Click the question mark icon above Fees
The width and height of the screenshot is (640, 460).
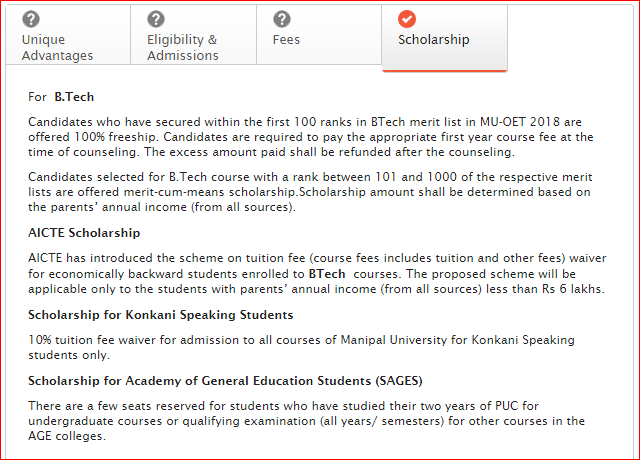(x=282, y=19)
